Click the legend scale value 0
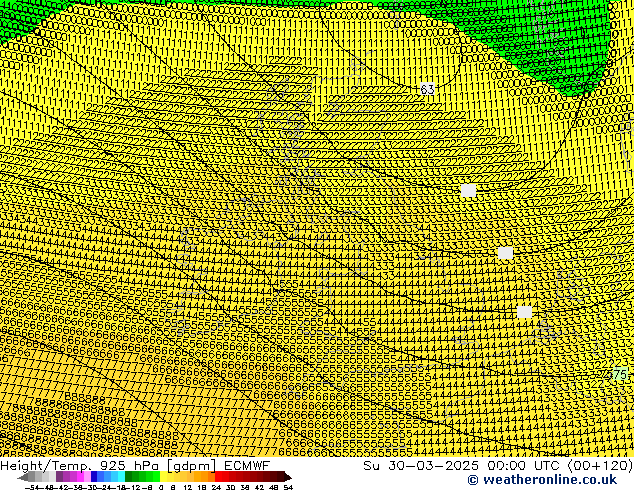 pyautogui.click(x=161, y=488)
